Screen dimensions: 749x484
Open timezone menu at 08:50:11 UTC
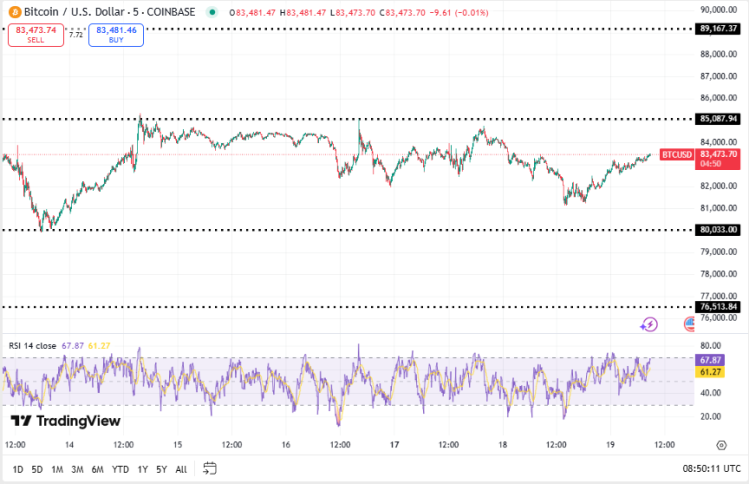[709, 468]
